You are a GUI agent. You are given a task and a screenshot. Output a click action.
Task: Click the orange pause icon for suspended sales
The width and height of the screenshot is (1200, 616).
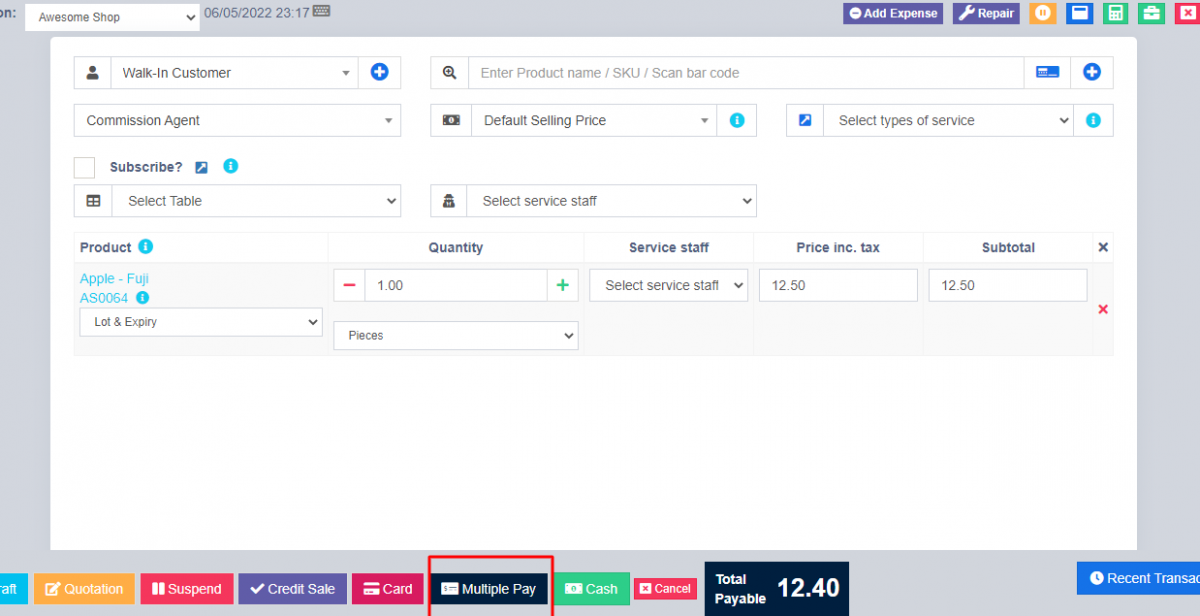1043,13
